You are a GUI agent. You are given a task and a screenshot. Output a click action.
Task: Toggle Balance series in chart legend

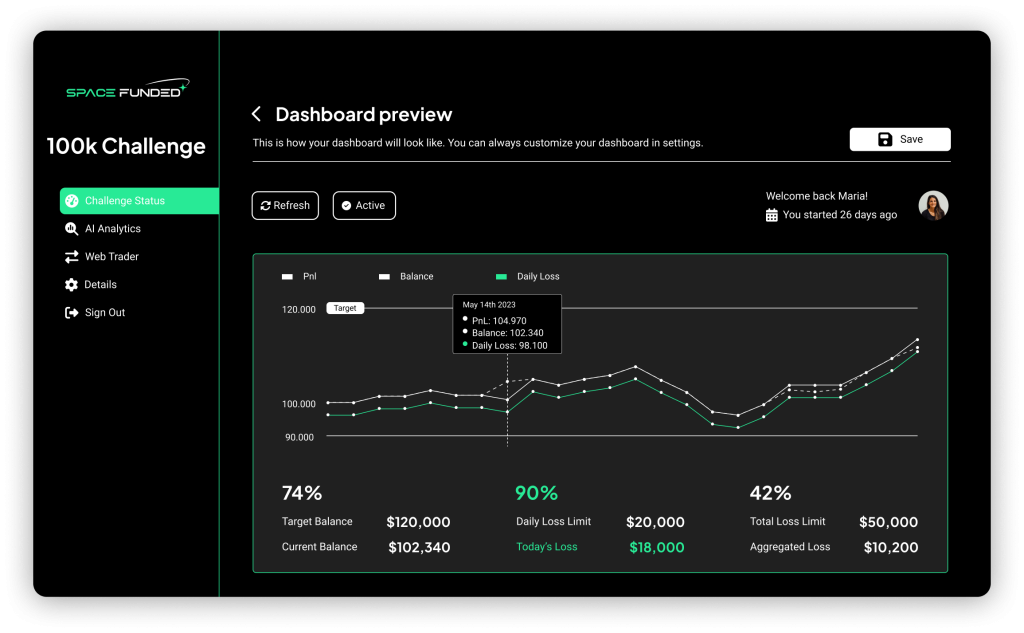(x=408, y=276)
